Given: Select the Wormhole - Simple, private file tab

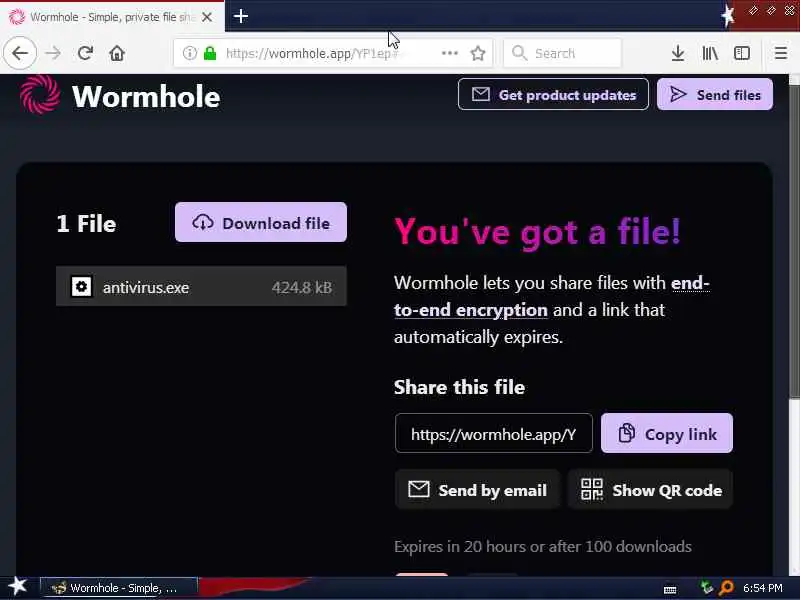Looking at the screenshot, I should tap(112, 17).
